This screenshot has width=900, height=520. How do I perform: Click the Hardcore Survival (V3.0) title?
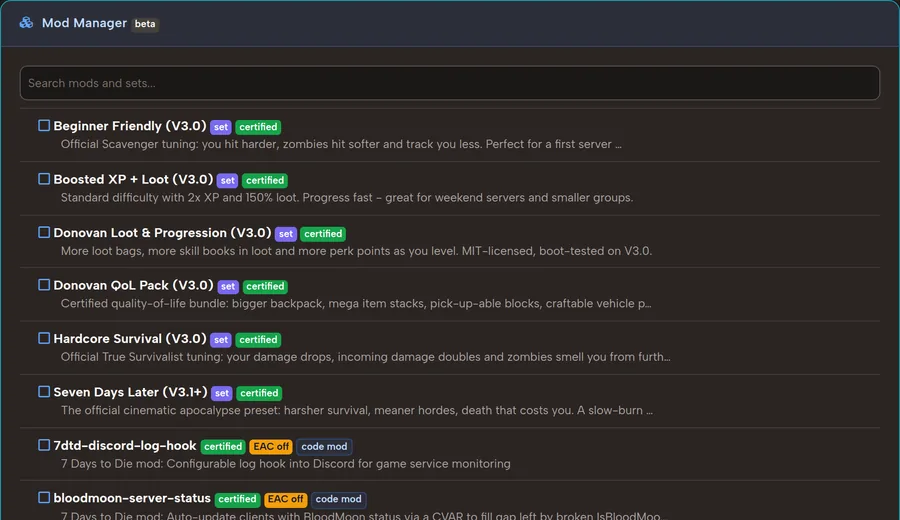point(130,339)
